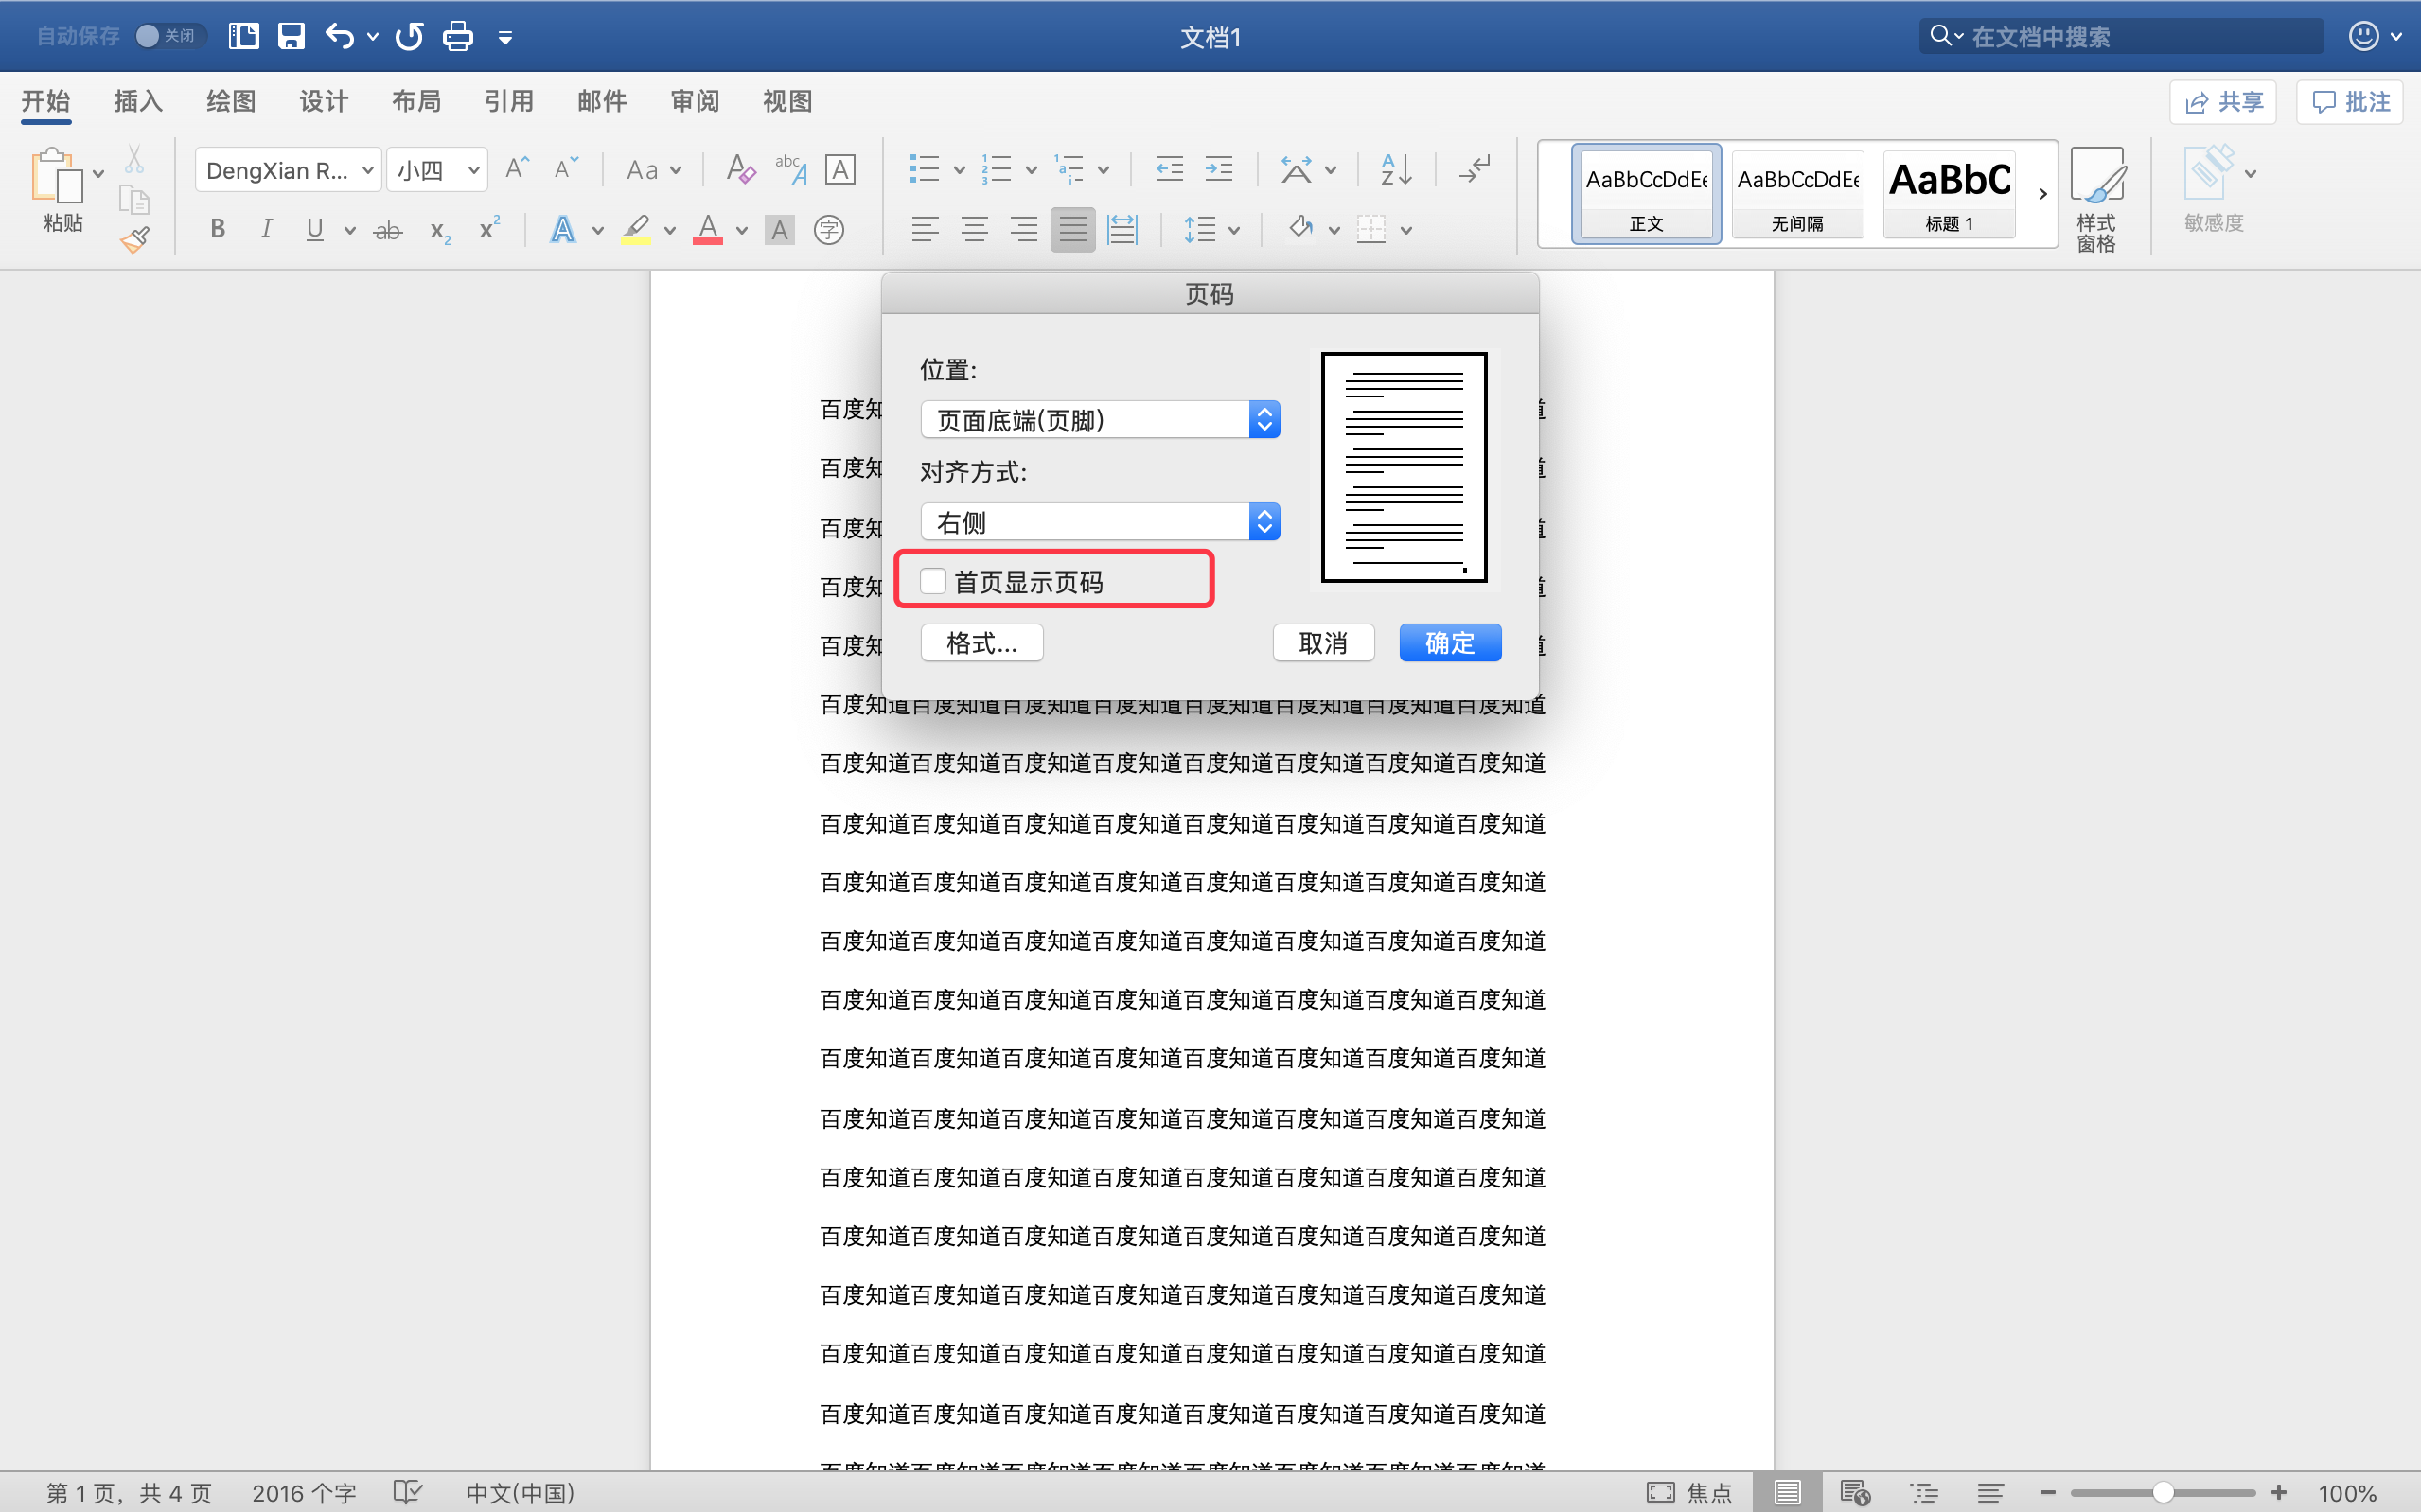2421x1512 pixels.
Task: Click the zoom slider handle
Action: click(2163, 1492)
